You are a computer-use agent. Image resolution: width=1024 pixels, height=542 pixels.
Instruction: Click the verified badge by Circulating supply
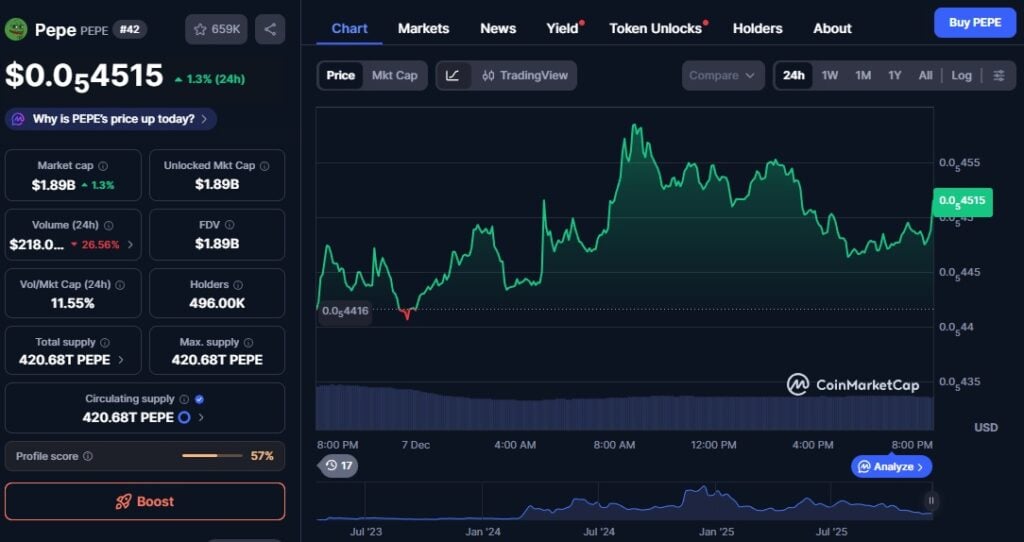[x=199, y=399]
